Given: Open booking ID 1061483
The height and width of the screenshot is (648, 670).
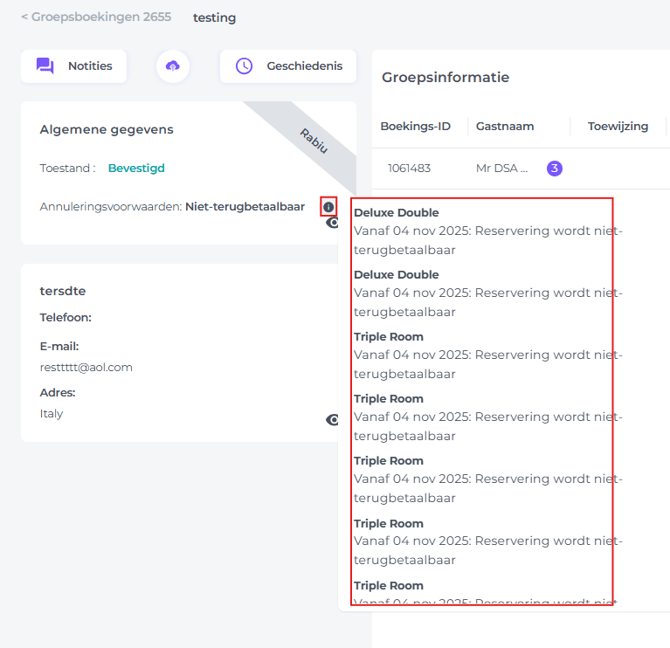Looking at the screenshot, I should [409, 168].
